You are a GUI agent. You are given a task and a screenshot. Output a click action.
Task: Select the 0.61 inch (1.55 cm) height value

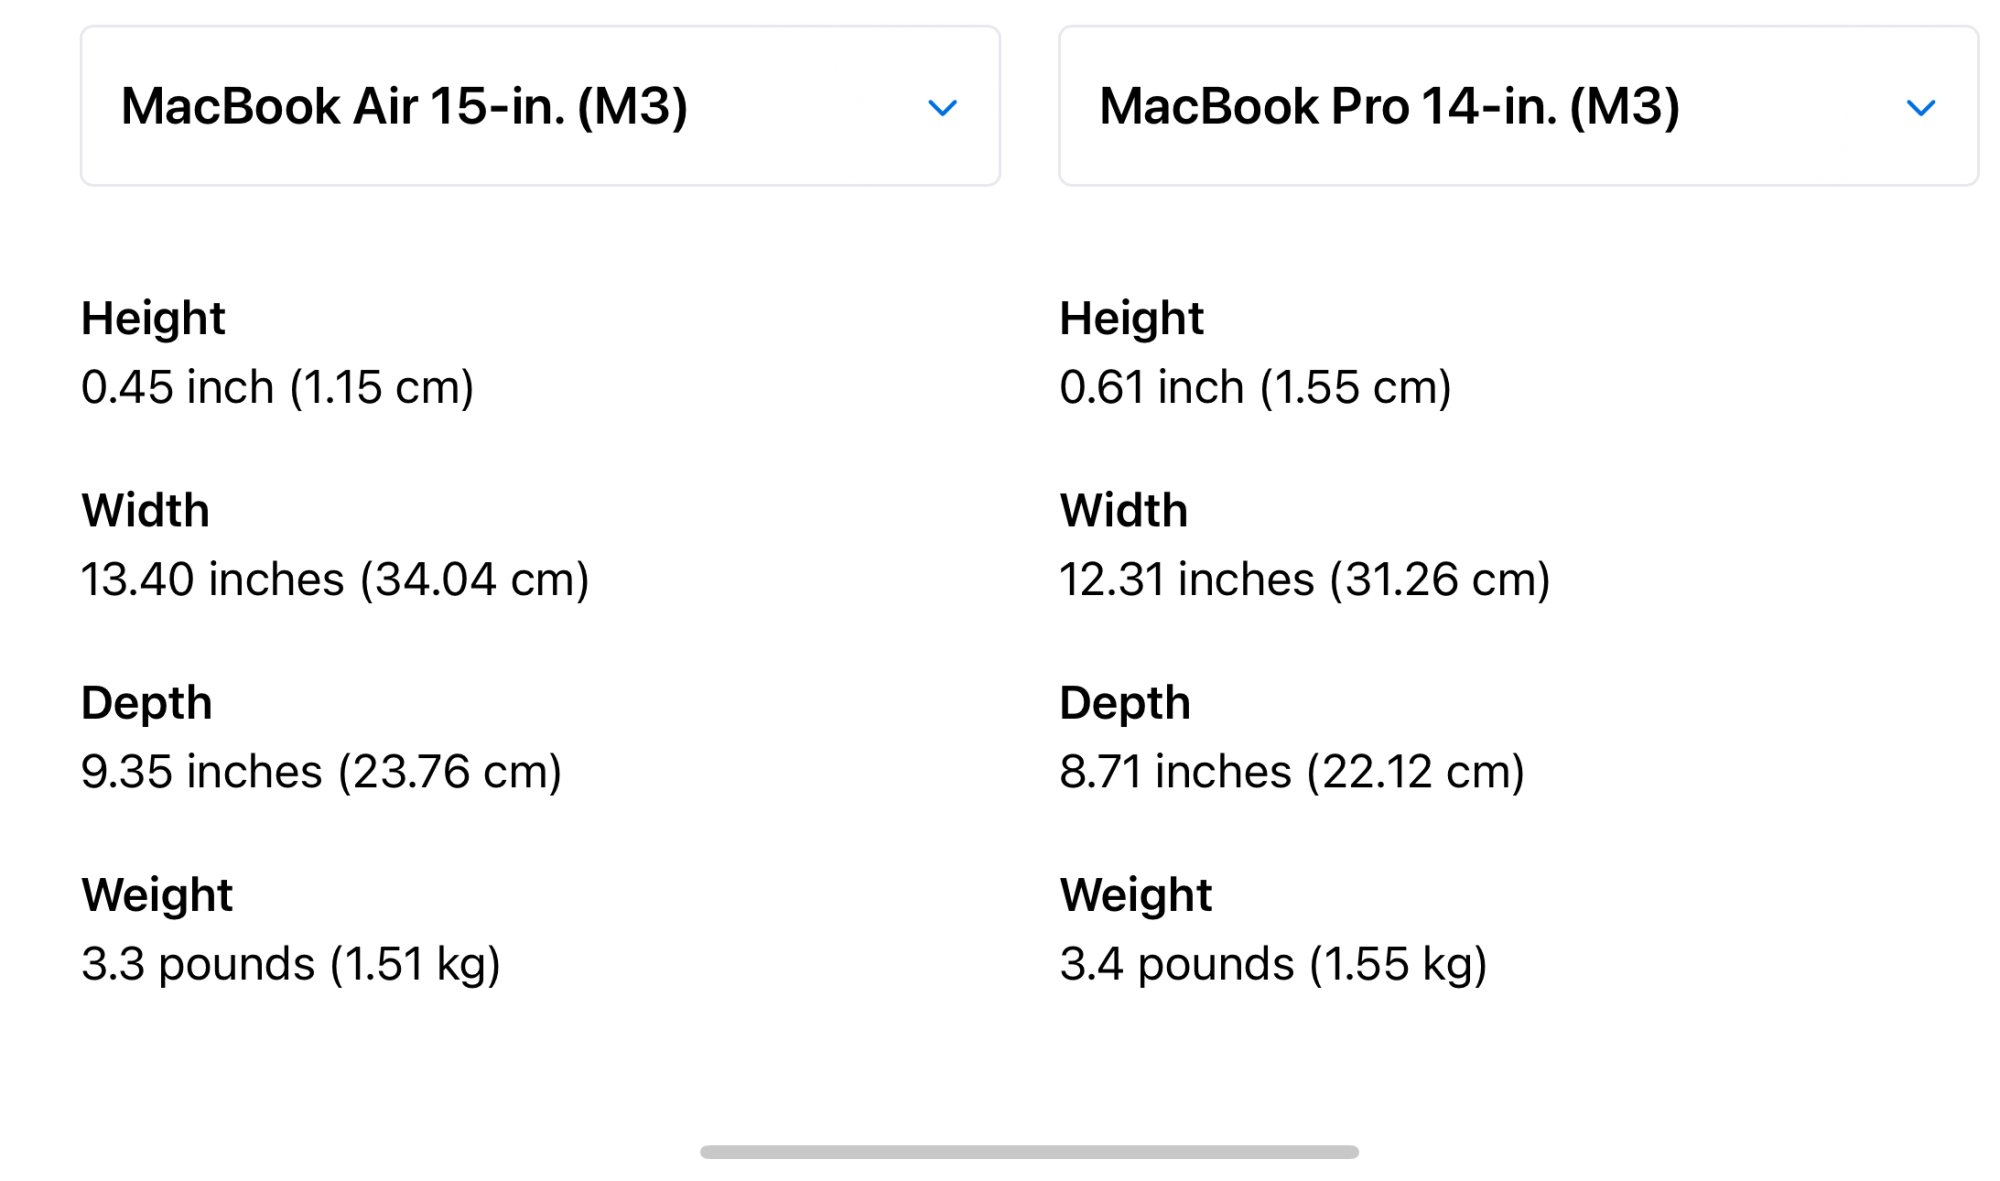pos(1255,387)
